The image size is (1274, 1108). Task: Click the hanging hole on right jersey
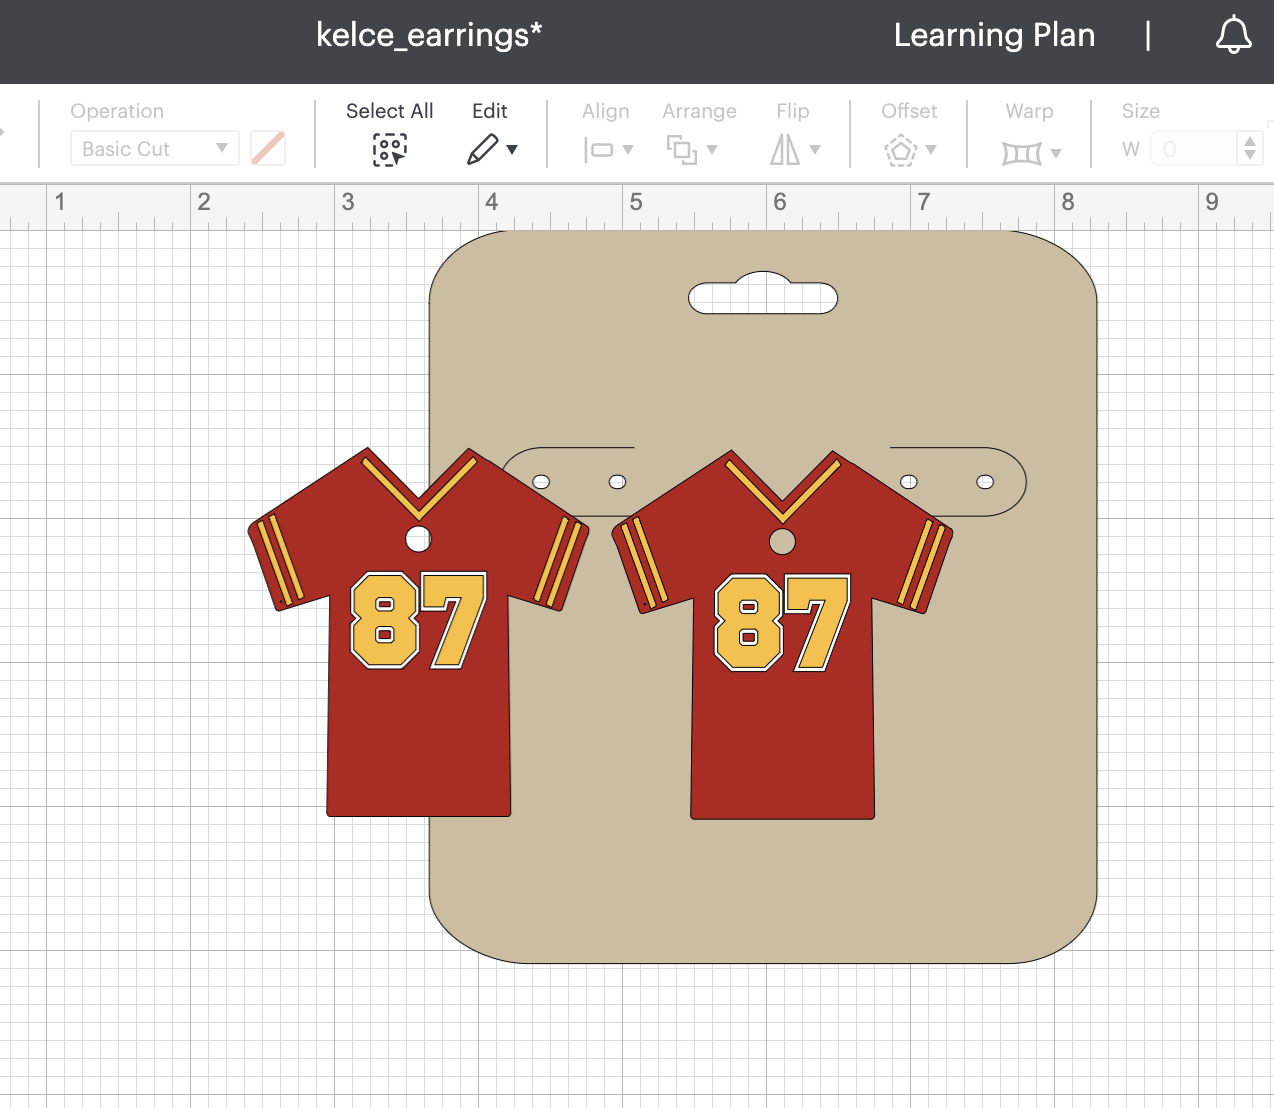pos(782,542)
